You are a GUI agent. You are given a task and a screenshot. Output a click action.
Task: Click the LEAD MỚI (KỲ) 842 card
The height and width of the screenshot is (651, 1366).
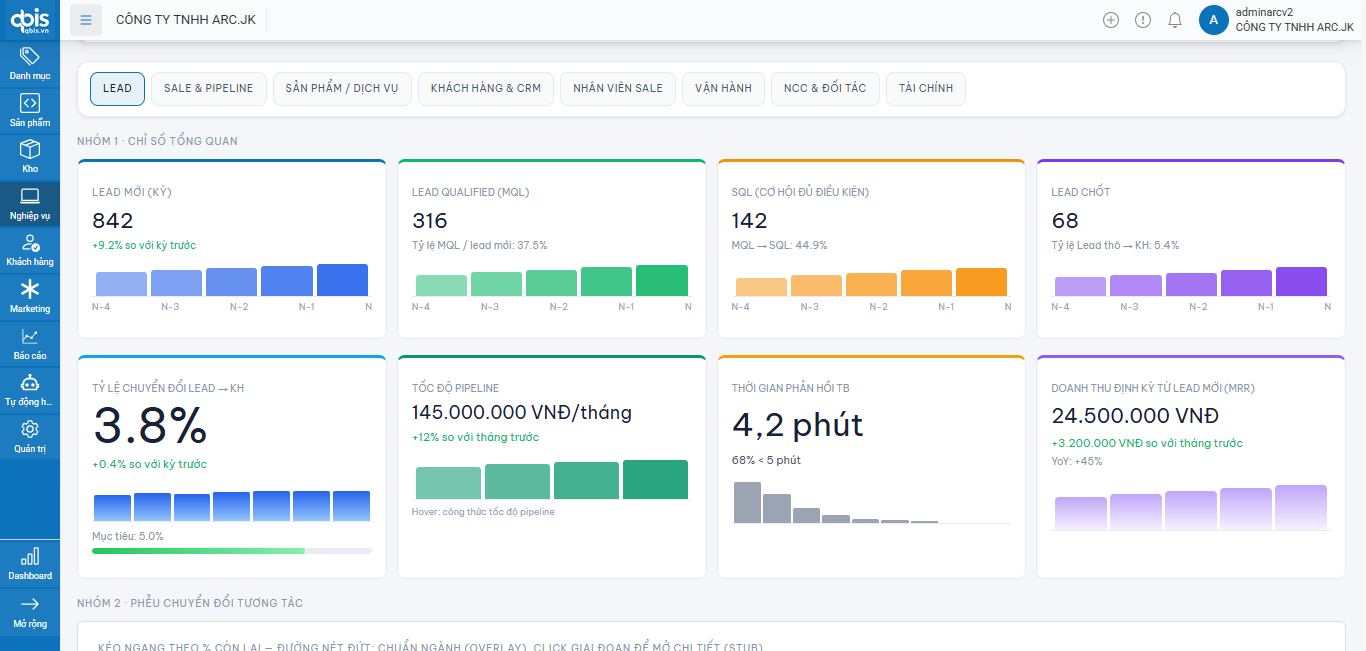(x=231, y=248)
